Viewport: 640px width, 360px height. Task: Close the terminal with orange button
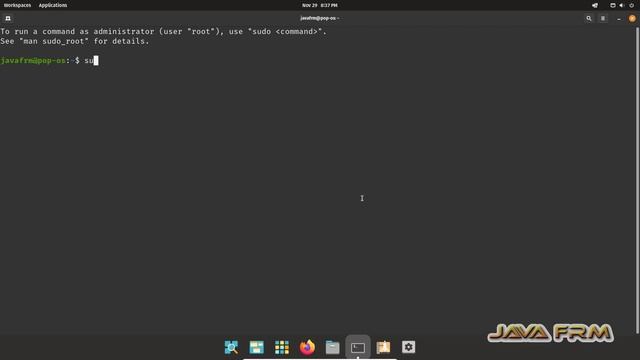coord(632,18)
